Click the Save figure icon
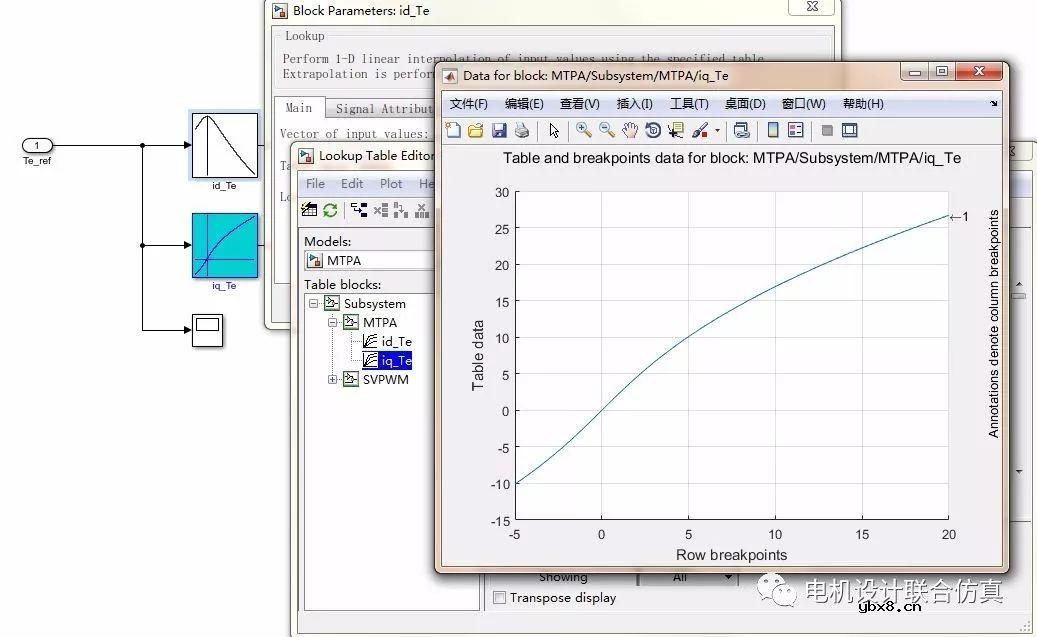This screenshot has height=637, width=1037. click(x=498, y=130)
